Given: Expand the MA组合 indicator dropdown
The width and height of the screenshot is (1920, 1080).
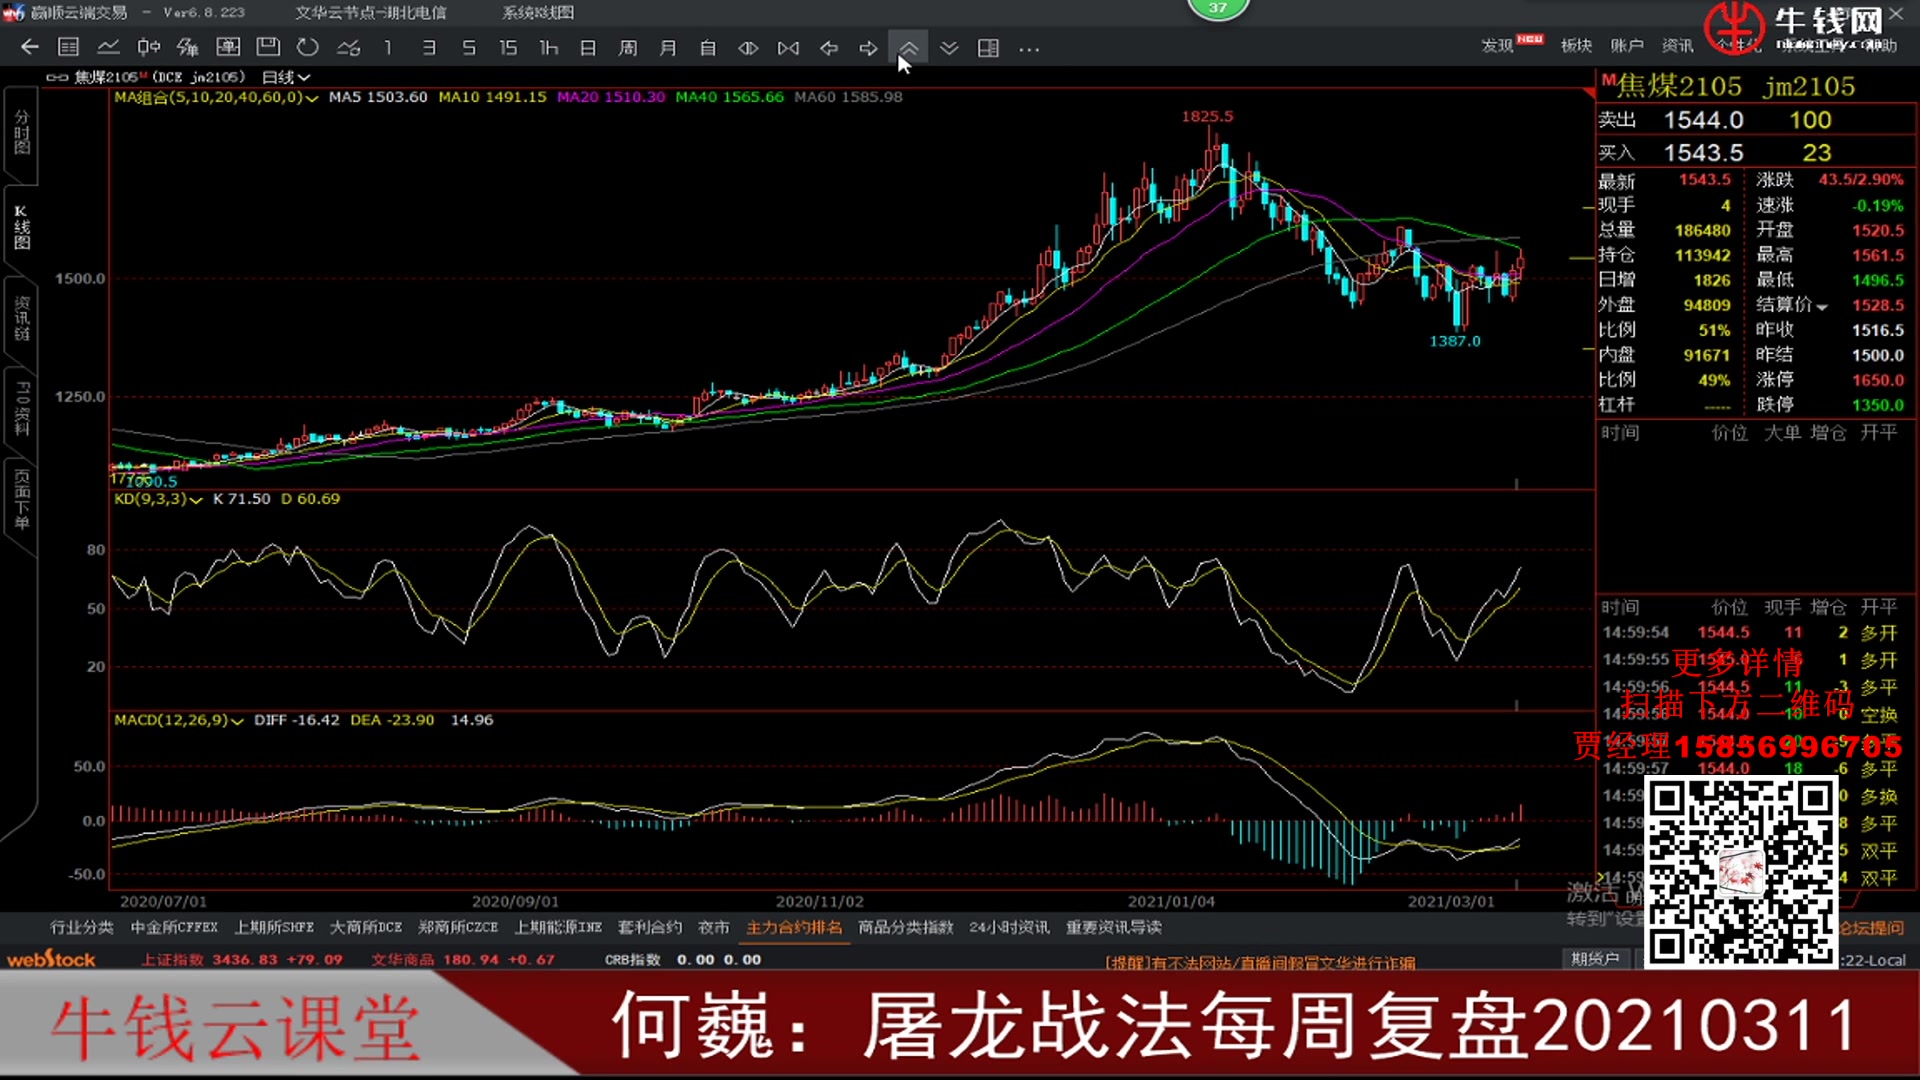Looking at the screenshot, I should click(x=313, y=98).
